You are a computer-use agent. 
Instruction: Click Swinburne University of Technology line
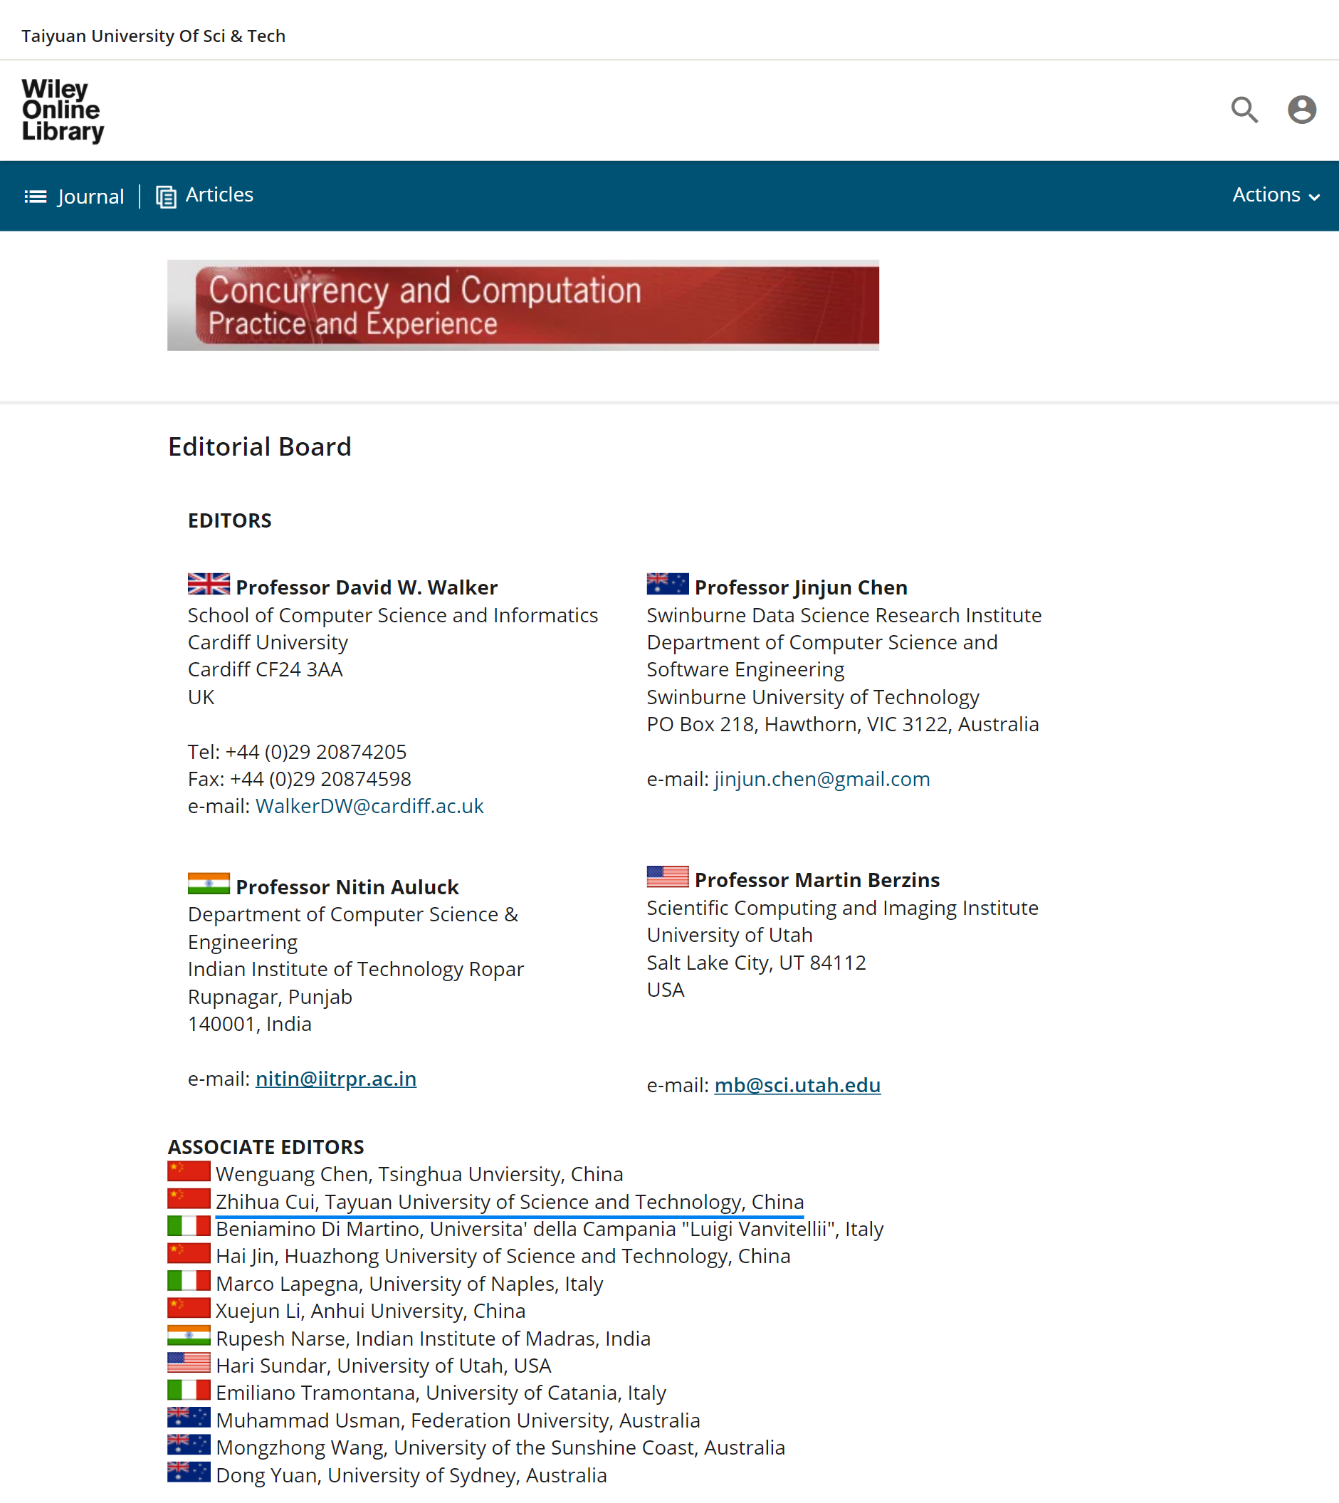[x=813, y=697]
